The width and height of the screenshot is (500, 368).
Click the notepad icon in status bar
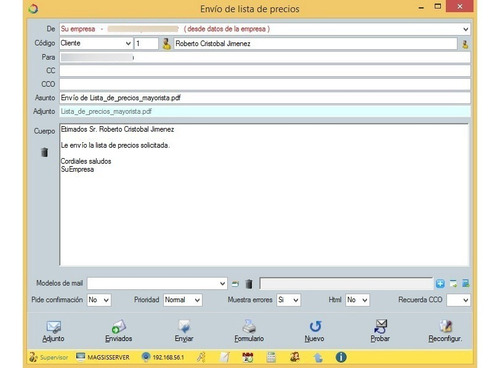pos(225,357)
